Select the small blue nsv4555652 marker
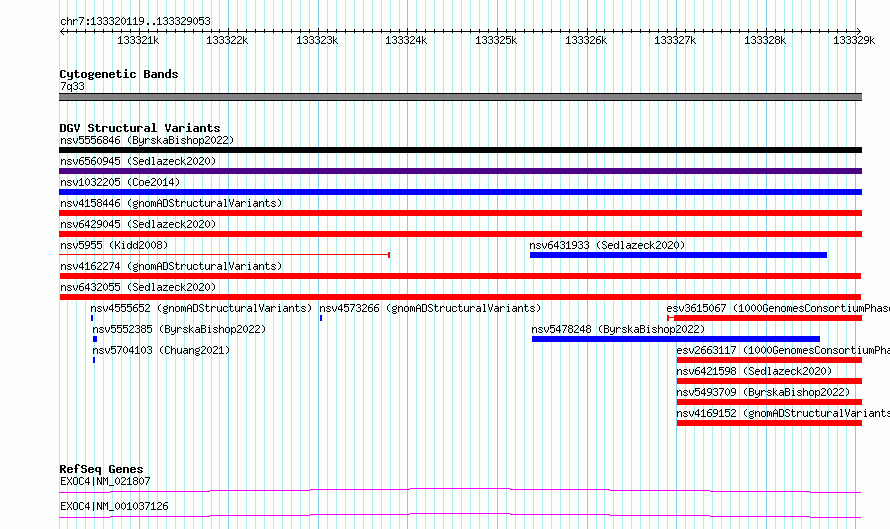The width and height of the screenshot is (890, 529). point(92,318)
